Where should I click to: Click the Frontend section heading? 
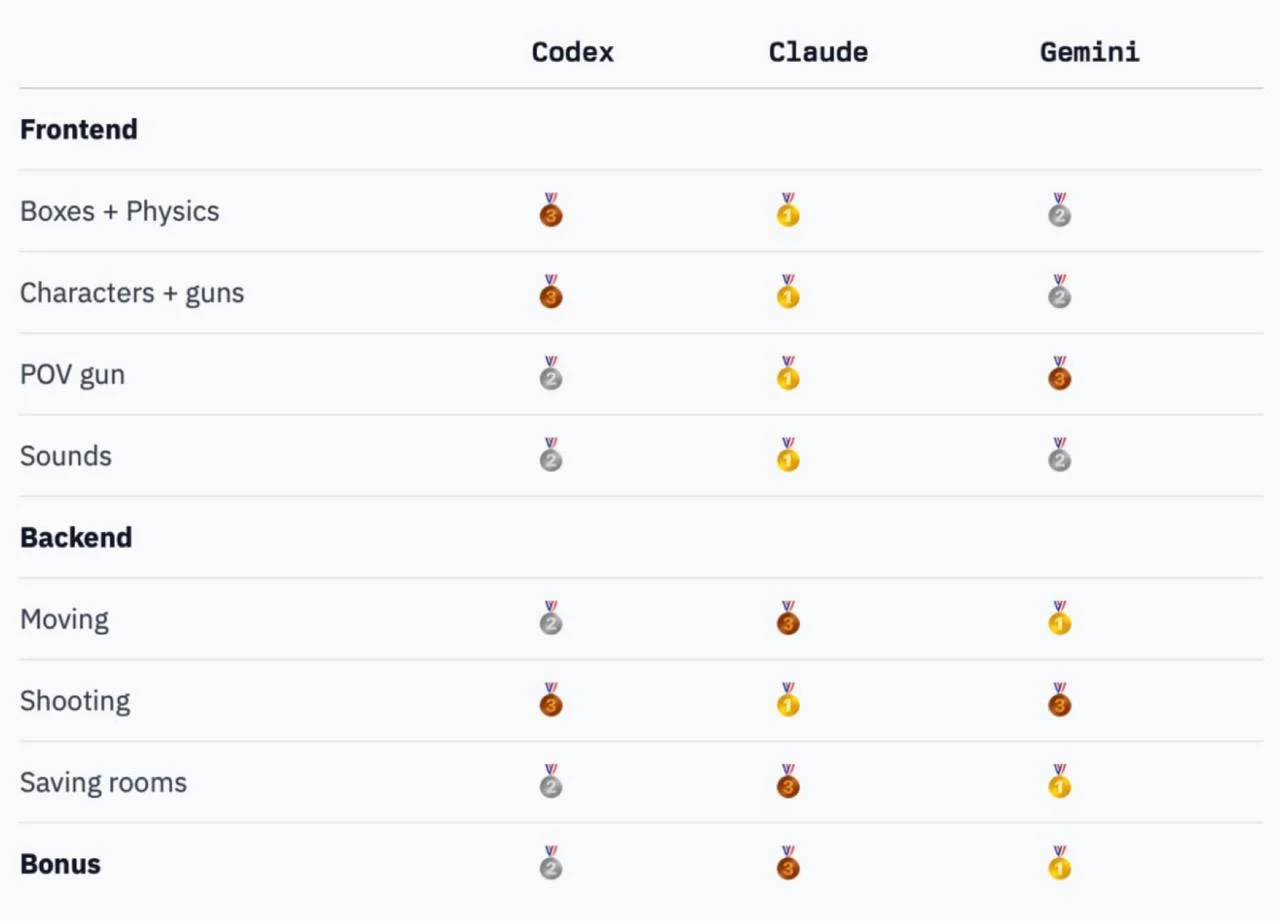click(x=79, y=130)
